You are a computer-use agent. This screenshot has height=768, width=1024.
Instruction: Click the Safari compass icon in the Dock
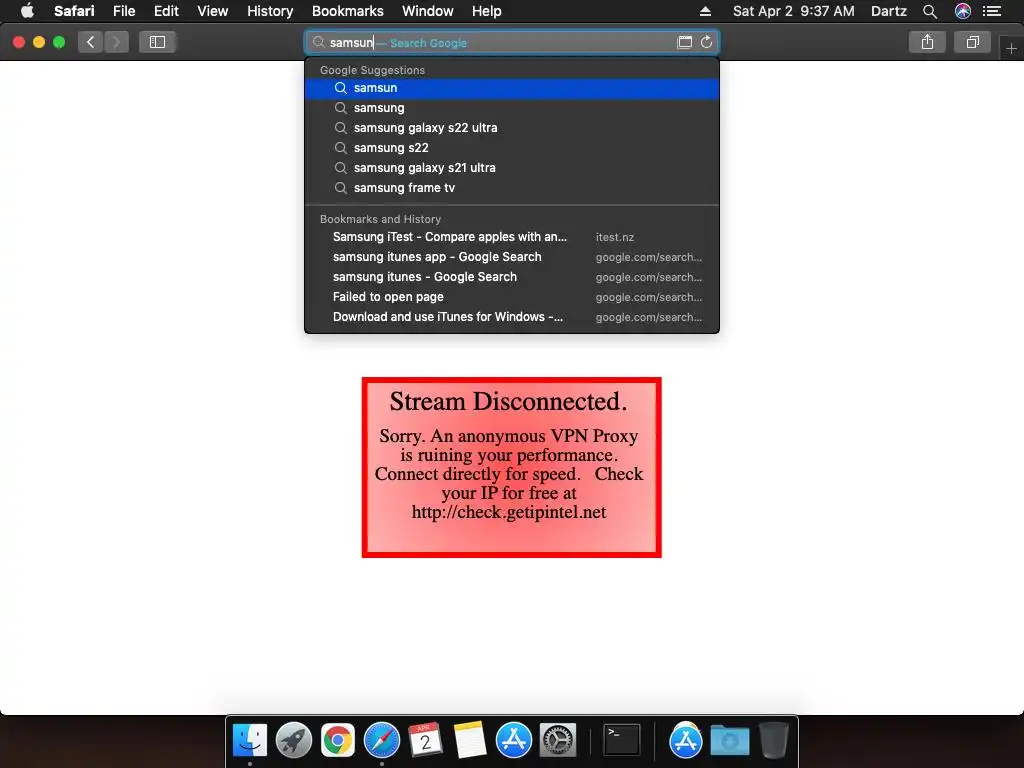tap(382, 741)
